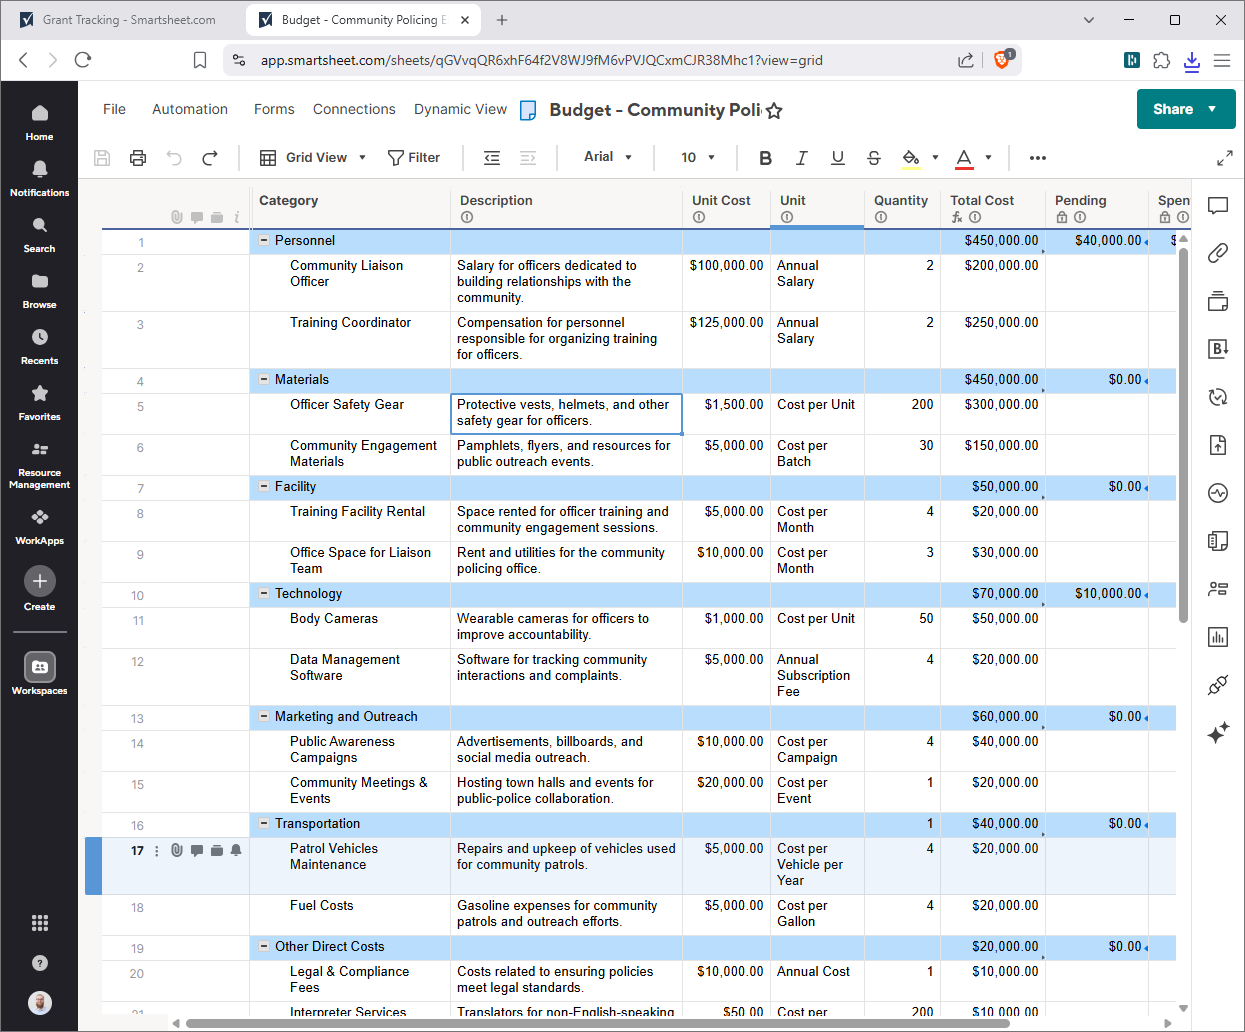Toggle strikethrough formatting
This screenshot has height=1032, width=1245.
(x=874, y=158)
